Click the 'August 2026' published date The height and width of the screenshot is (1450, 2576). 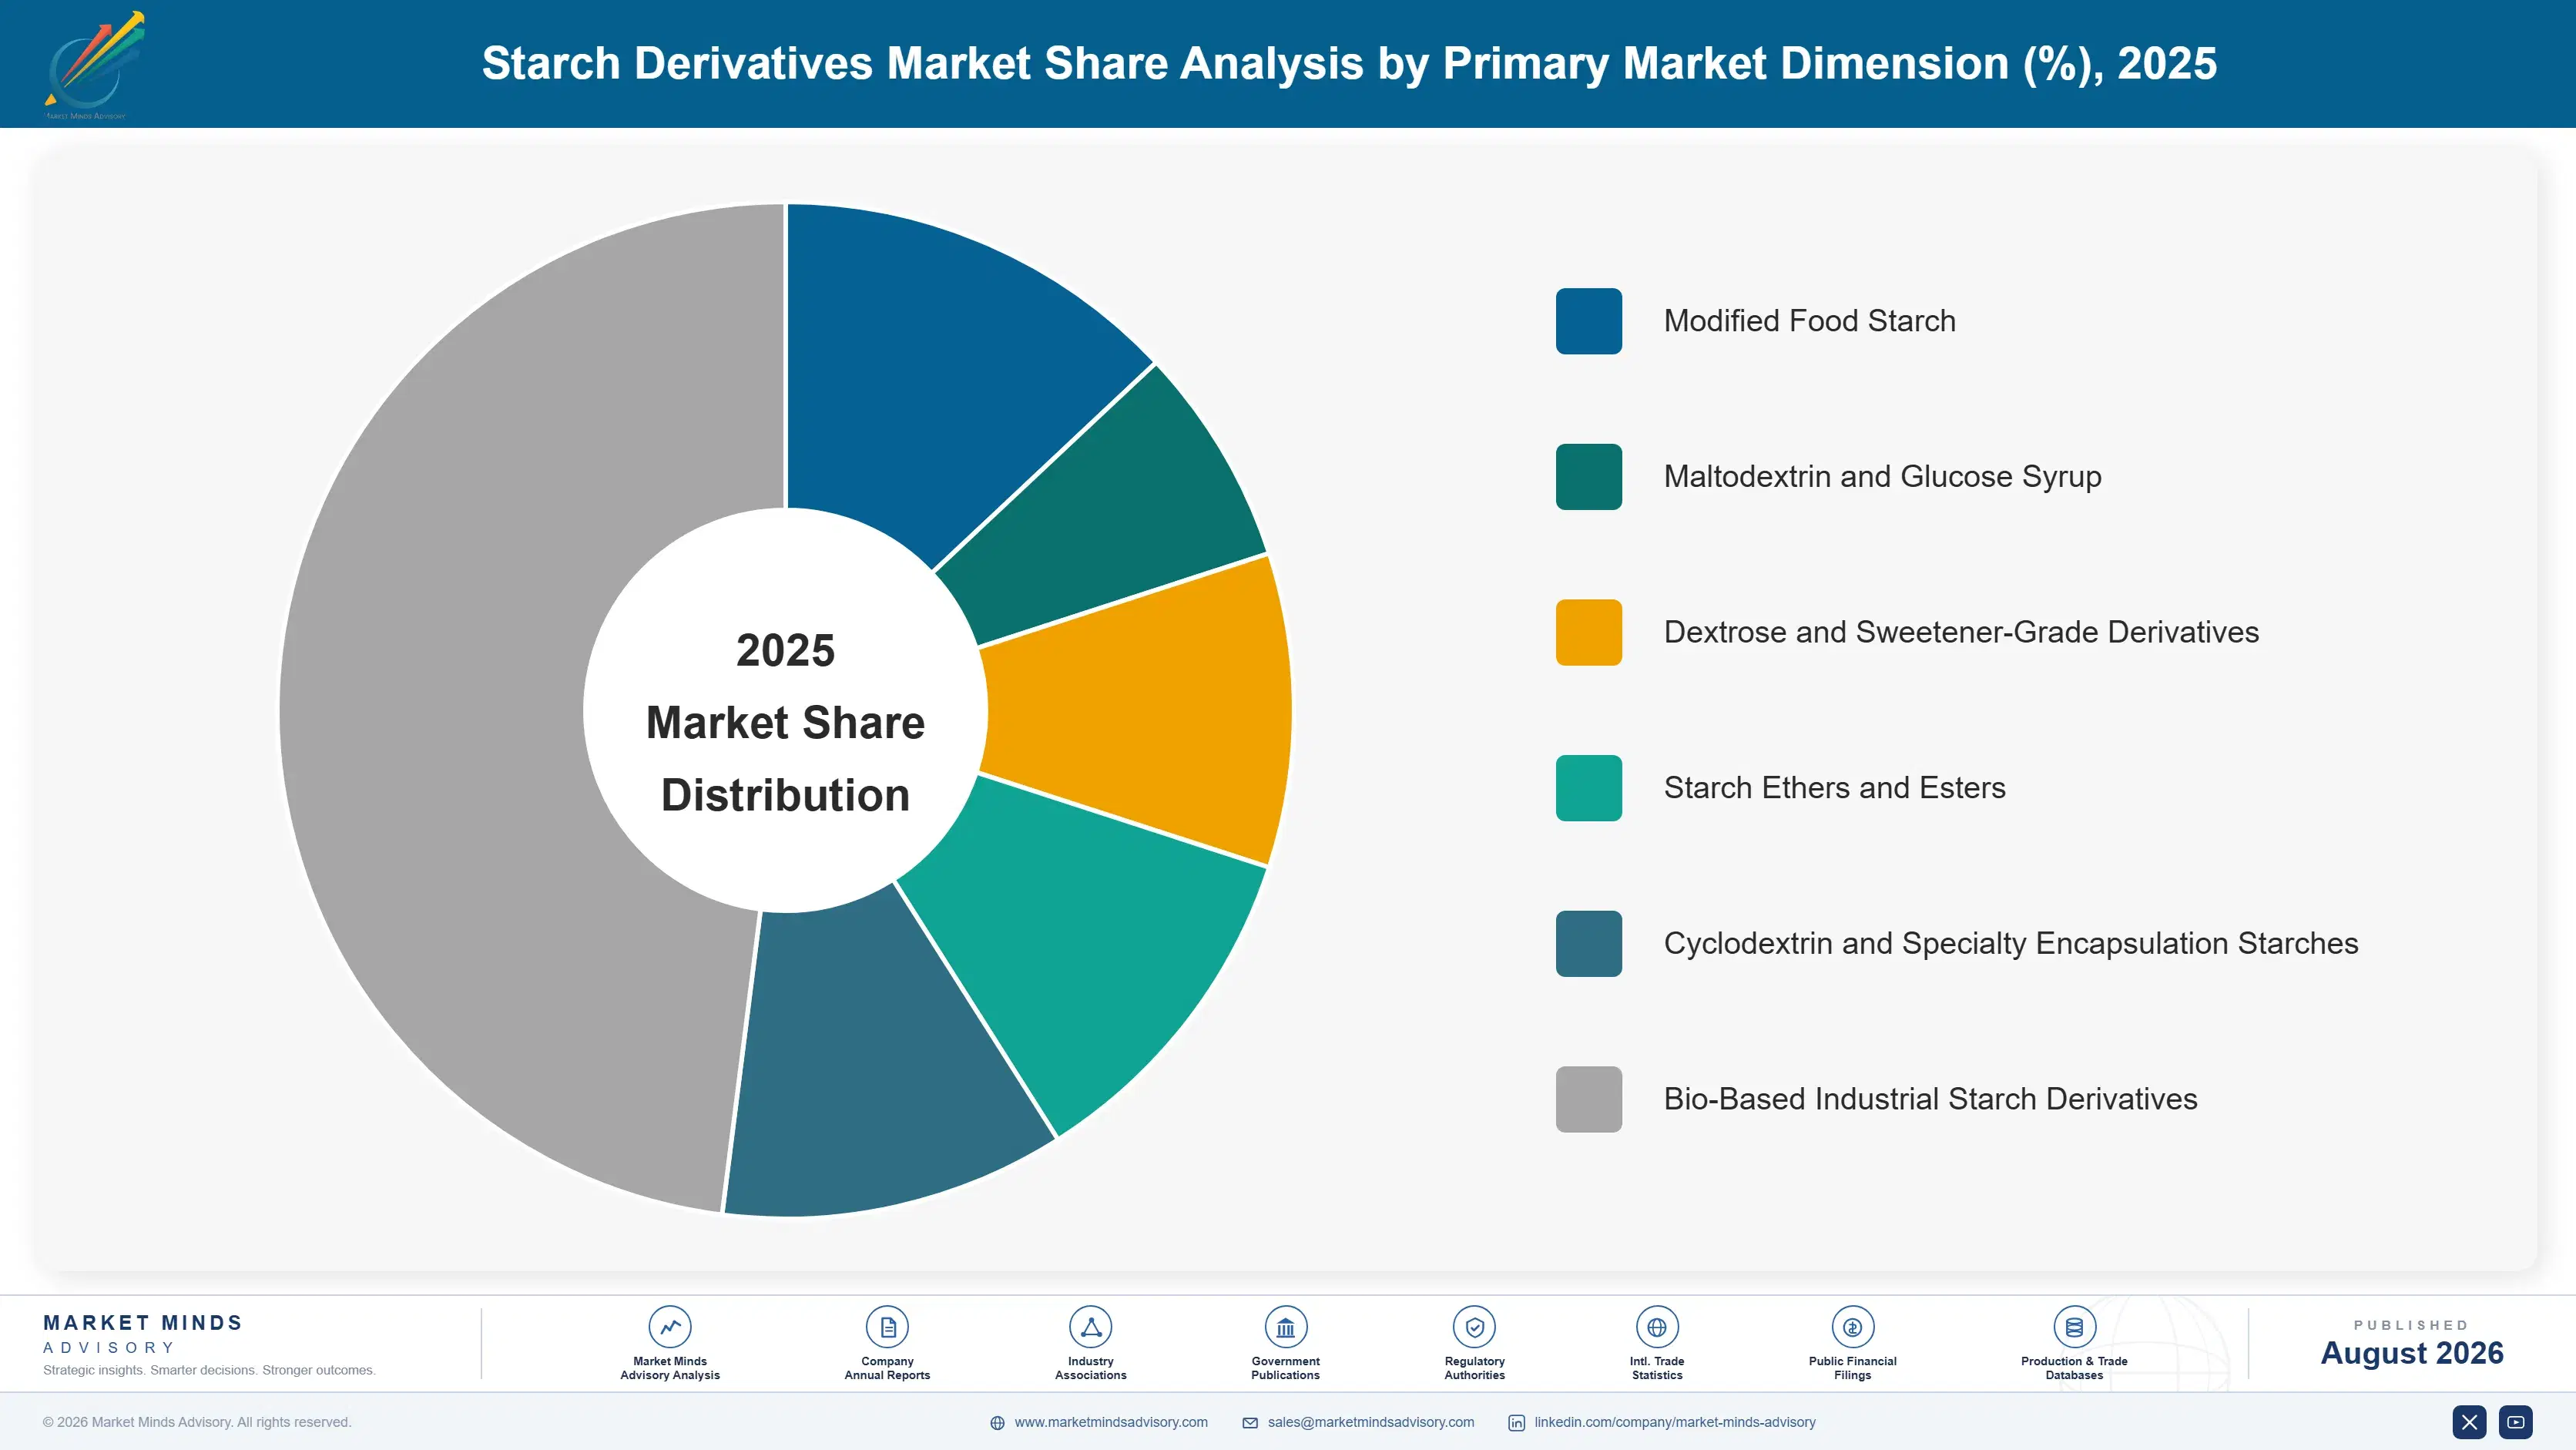(2411, 1353)
